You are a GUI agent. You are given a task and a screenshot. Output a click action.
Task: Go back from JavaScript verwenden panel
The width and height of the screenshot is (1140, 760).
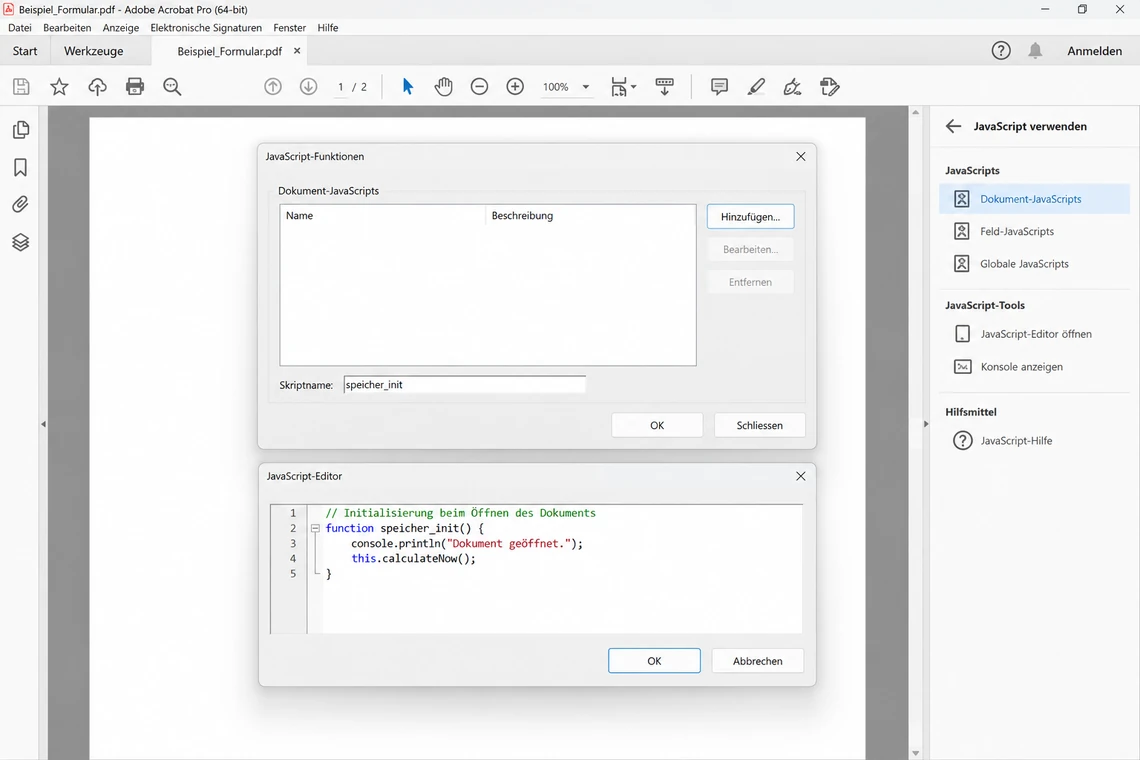point(953,127)
